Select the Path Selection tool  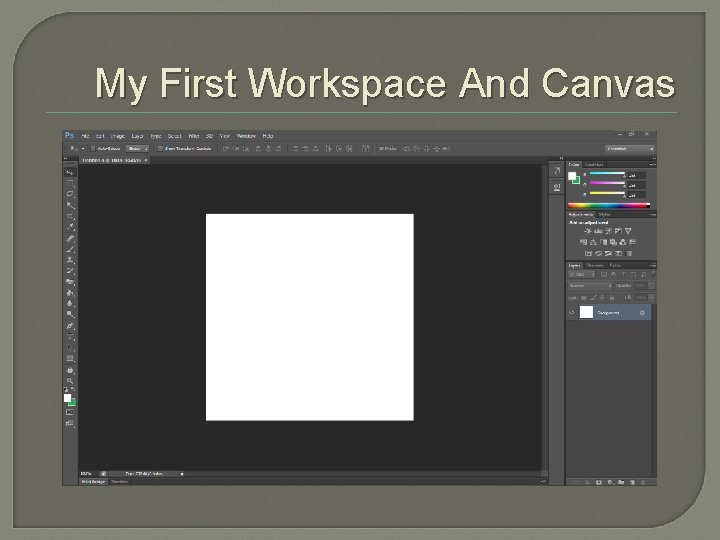pyautogui.click(x=70, y=348)
